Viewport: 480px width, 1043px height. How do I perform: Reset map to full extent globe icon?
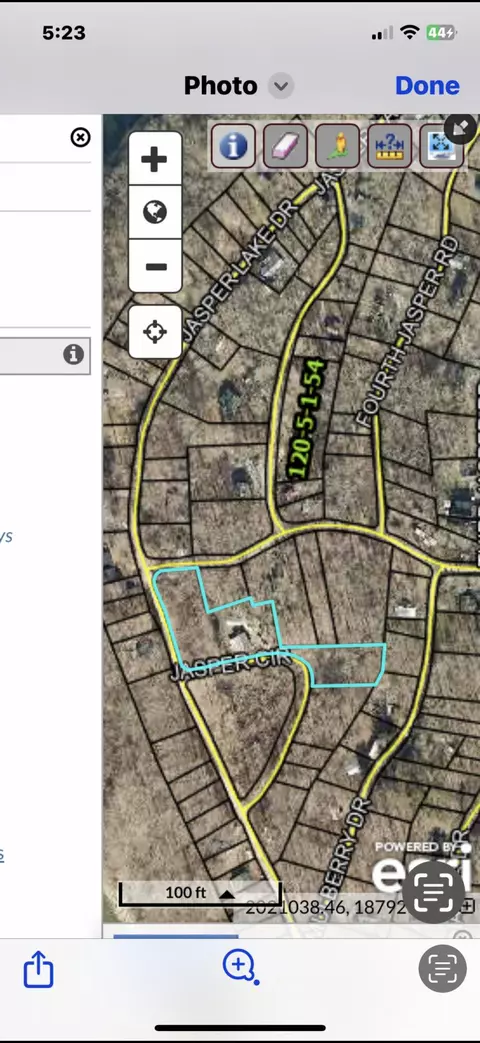pos(155,212)
